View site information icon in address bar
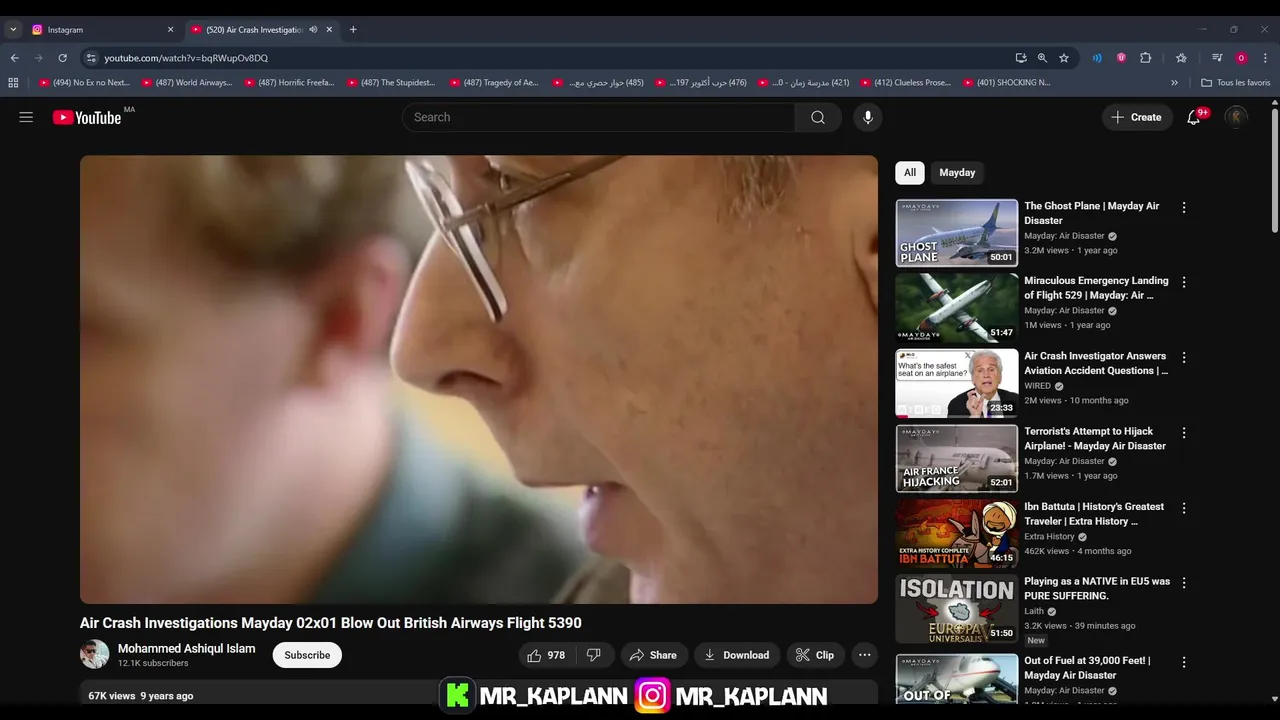The height and width of the screenshot is (720, 1280). (x=91, y=58)
